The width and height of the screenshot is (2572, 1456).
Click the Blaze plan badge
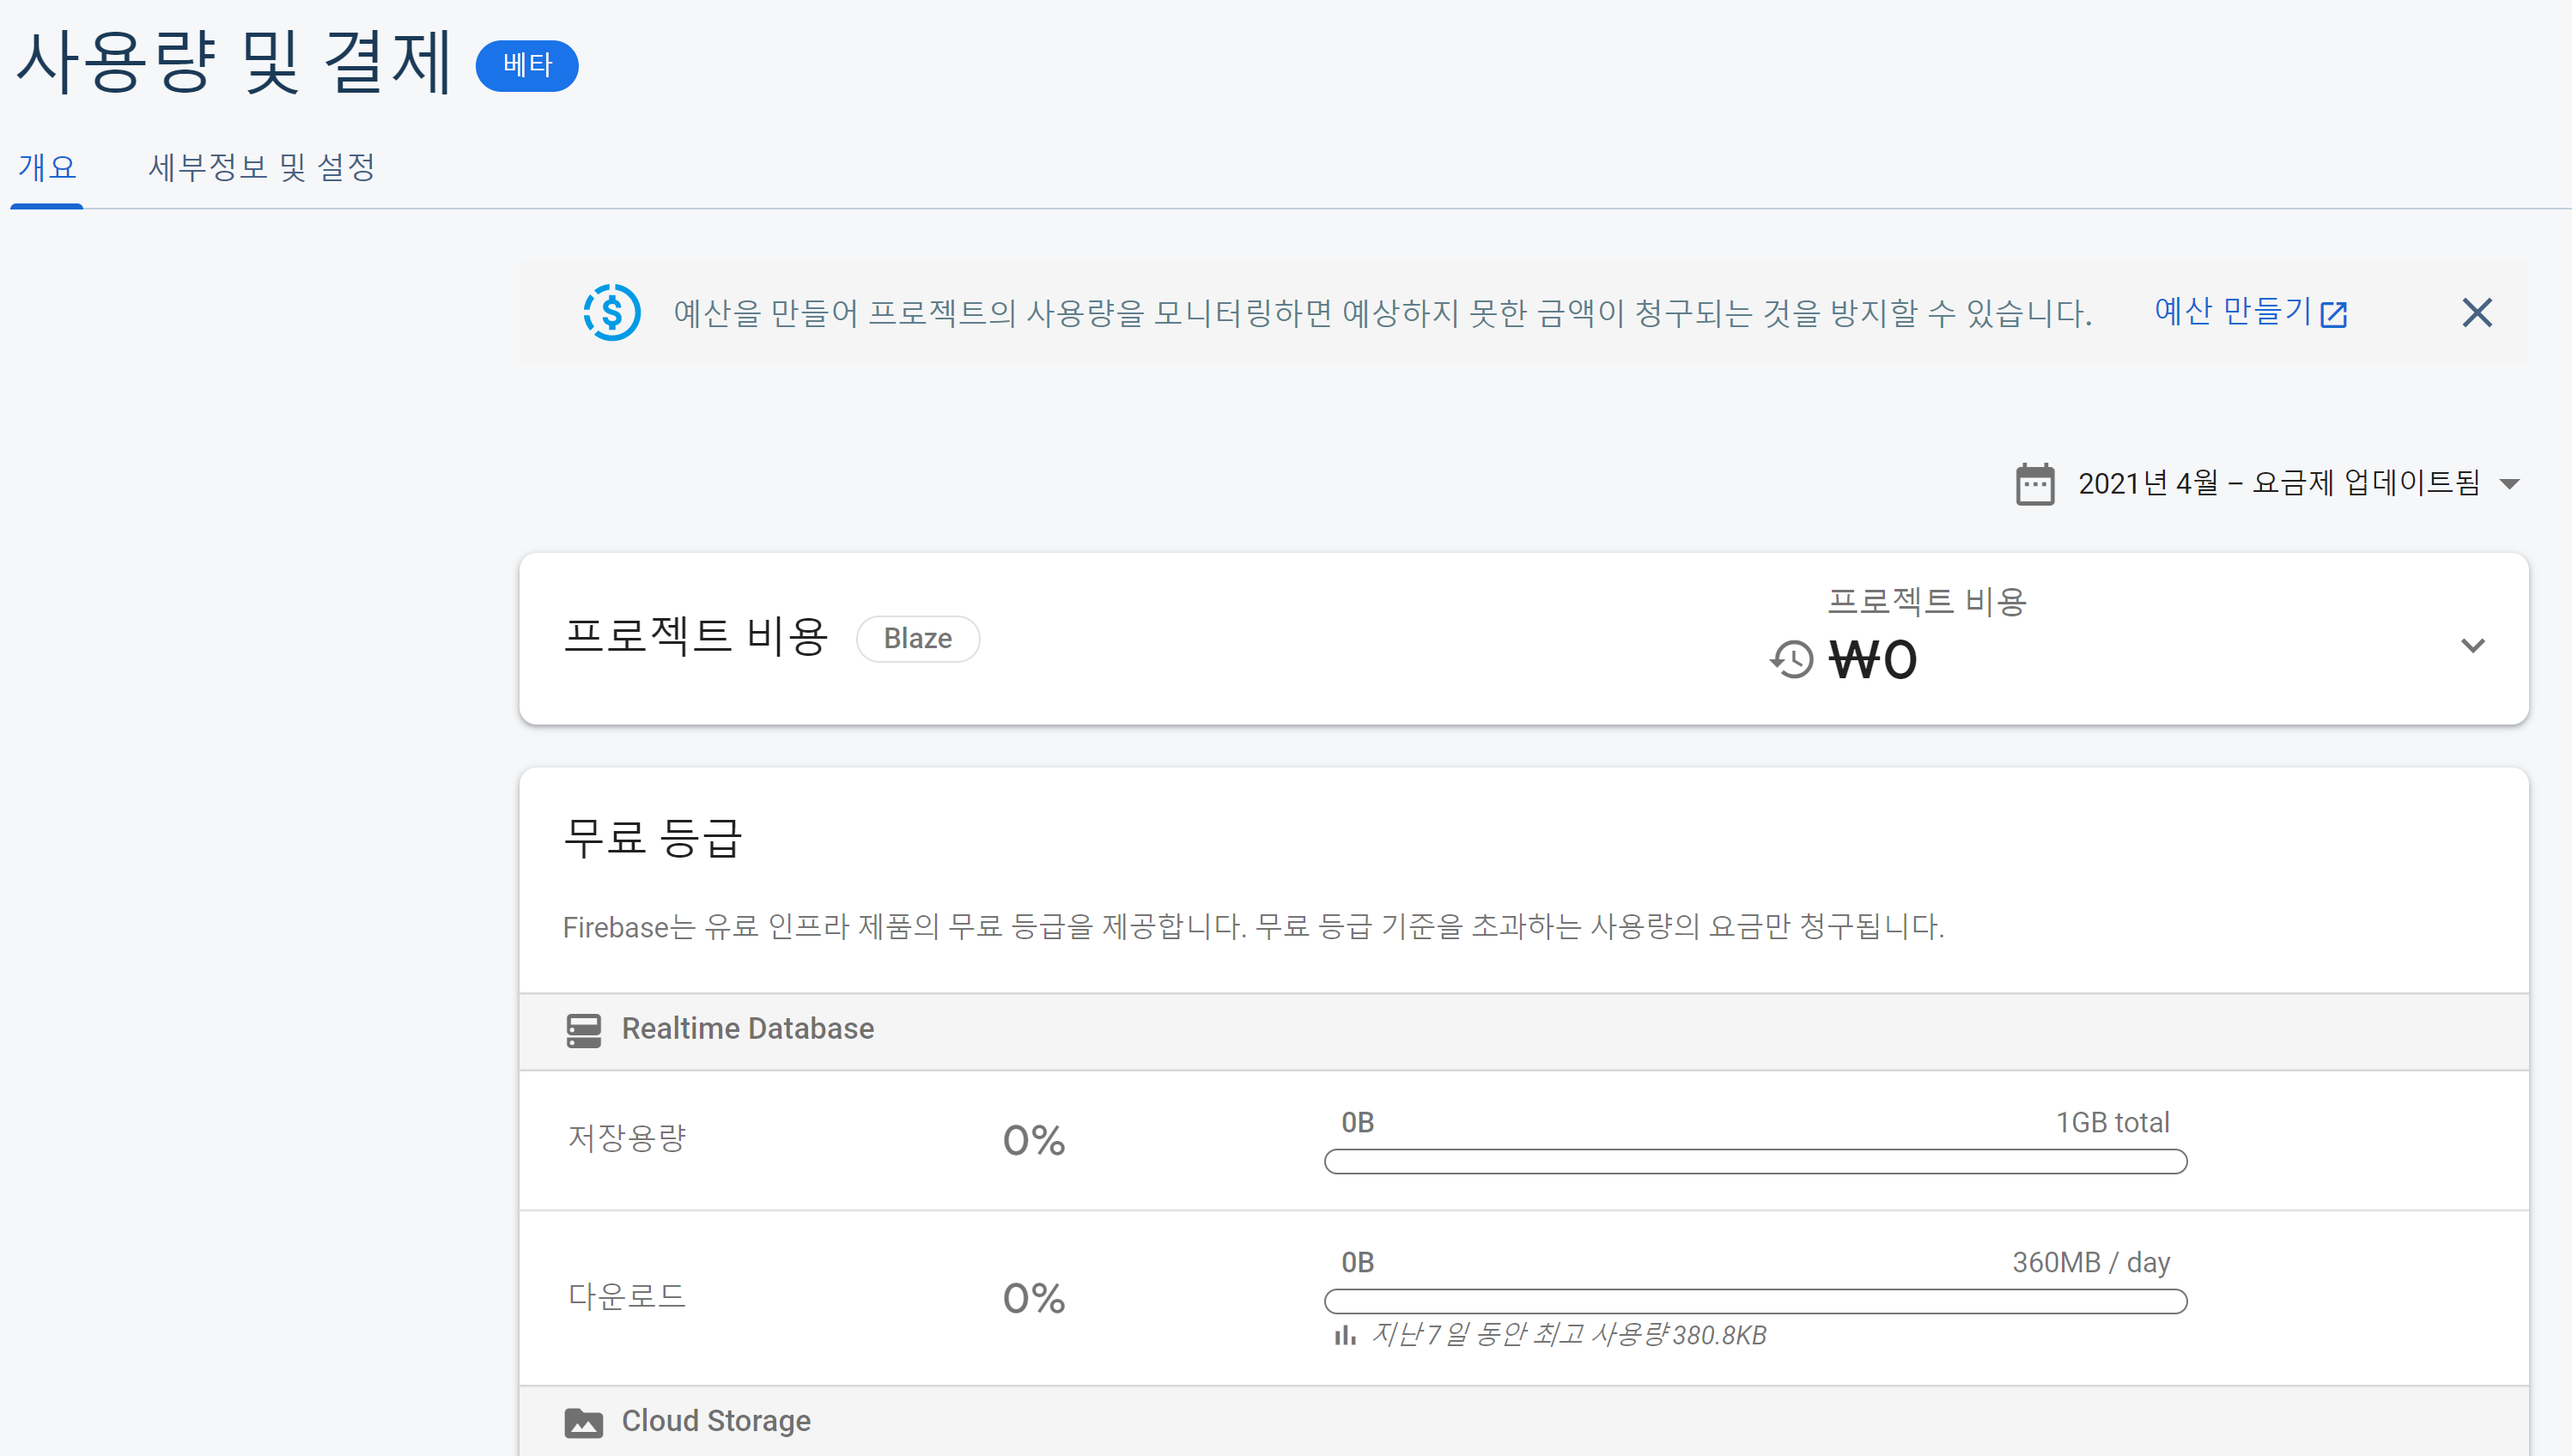(x=917, y=639)
